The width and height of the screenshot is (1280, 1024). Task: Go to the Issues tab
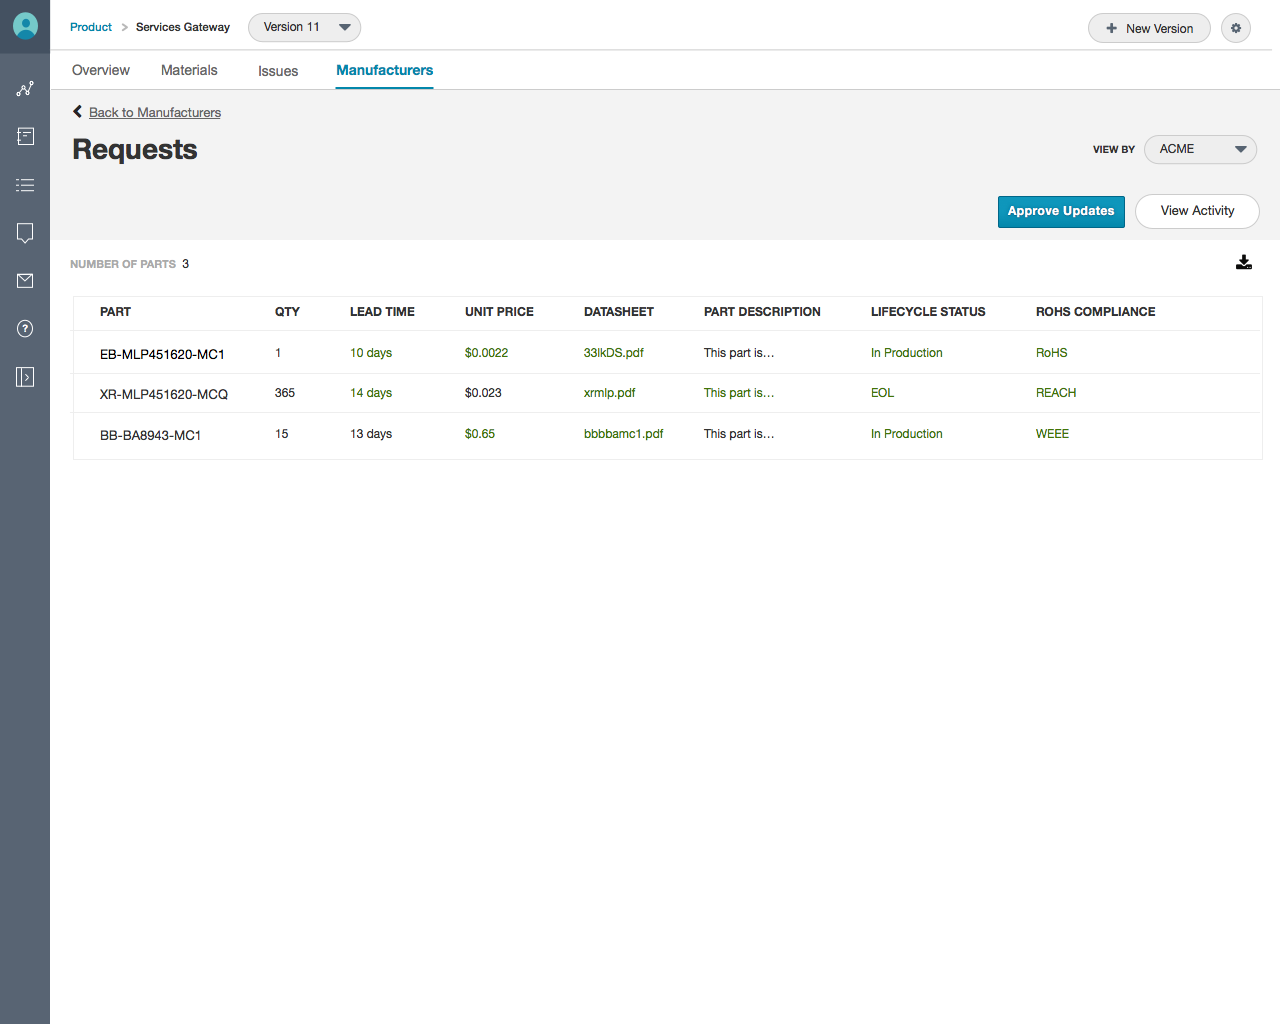click(278, 71)
